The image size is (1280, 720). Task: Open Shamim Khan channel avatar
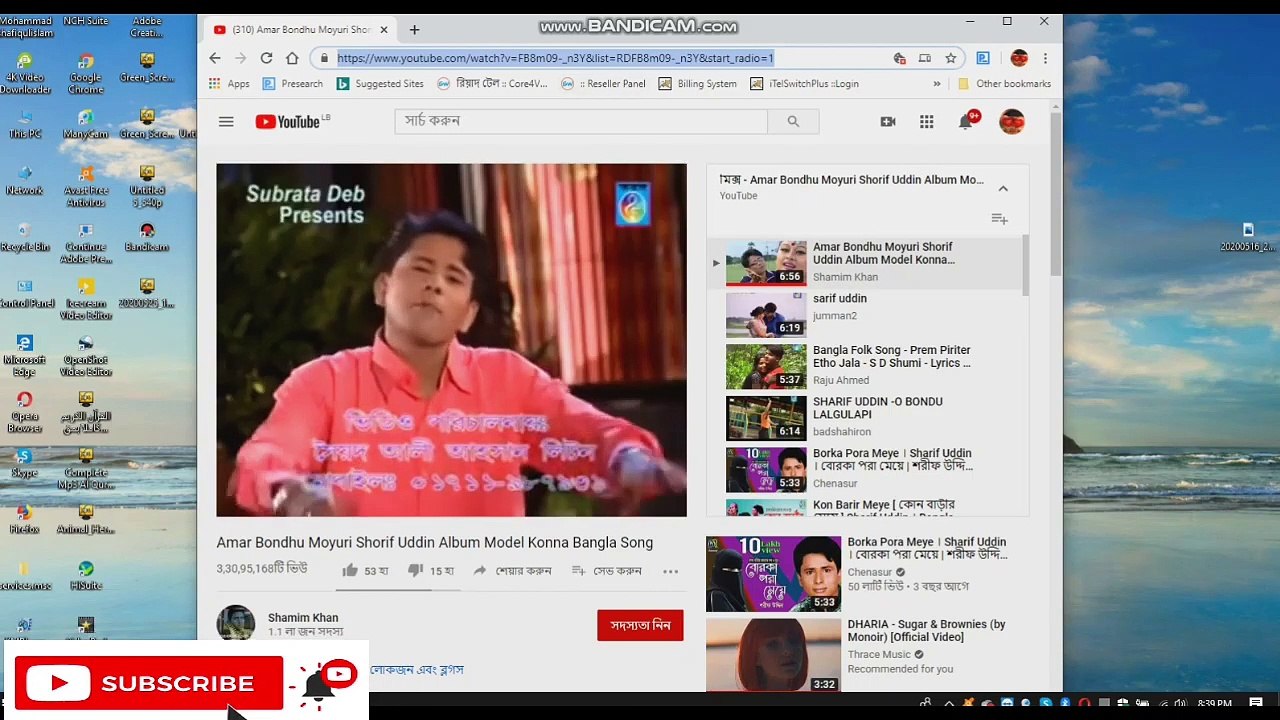(236, 623)
